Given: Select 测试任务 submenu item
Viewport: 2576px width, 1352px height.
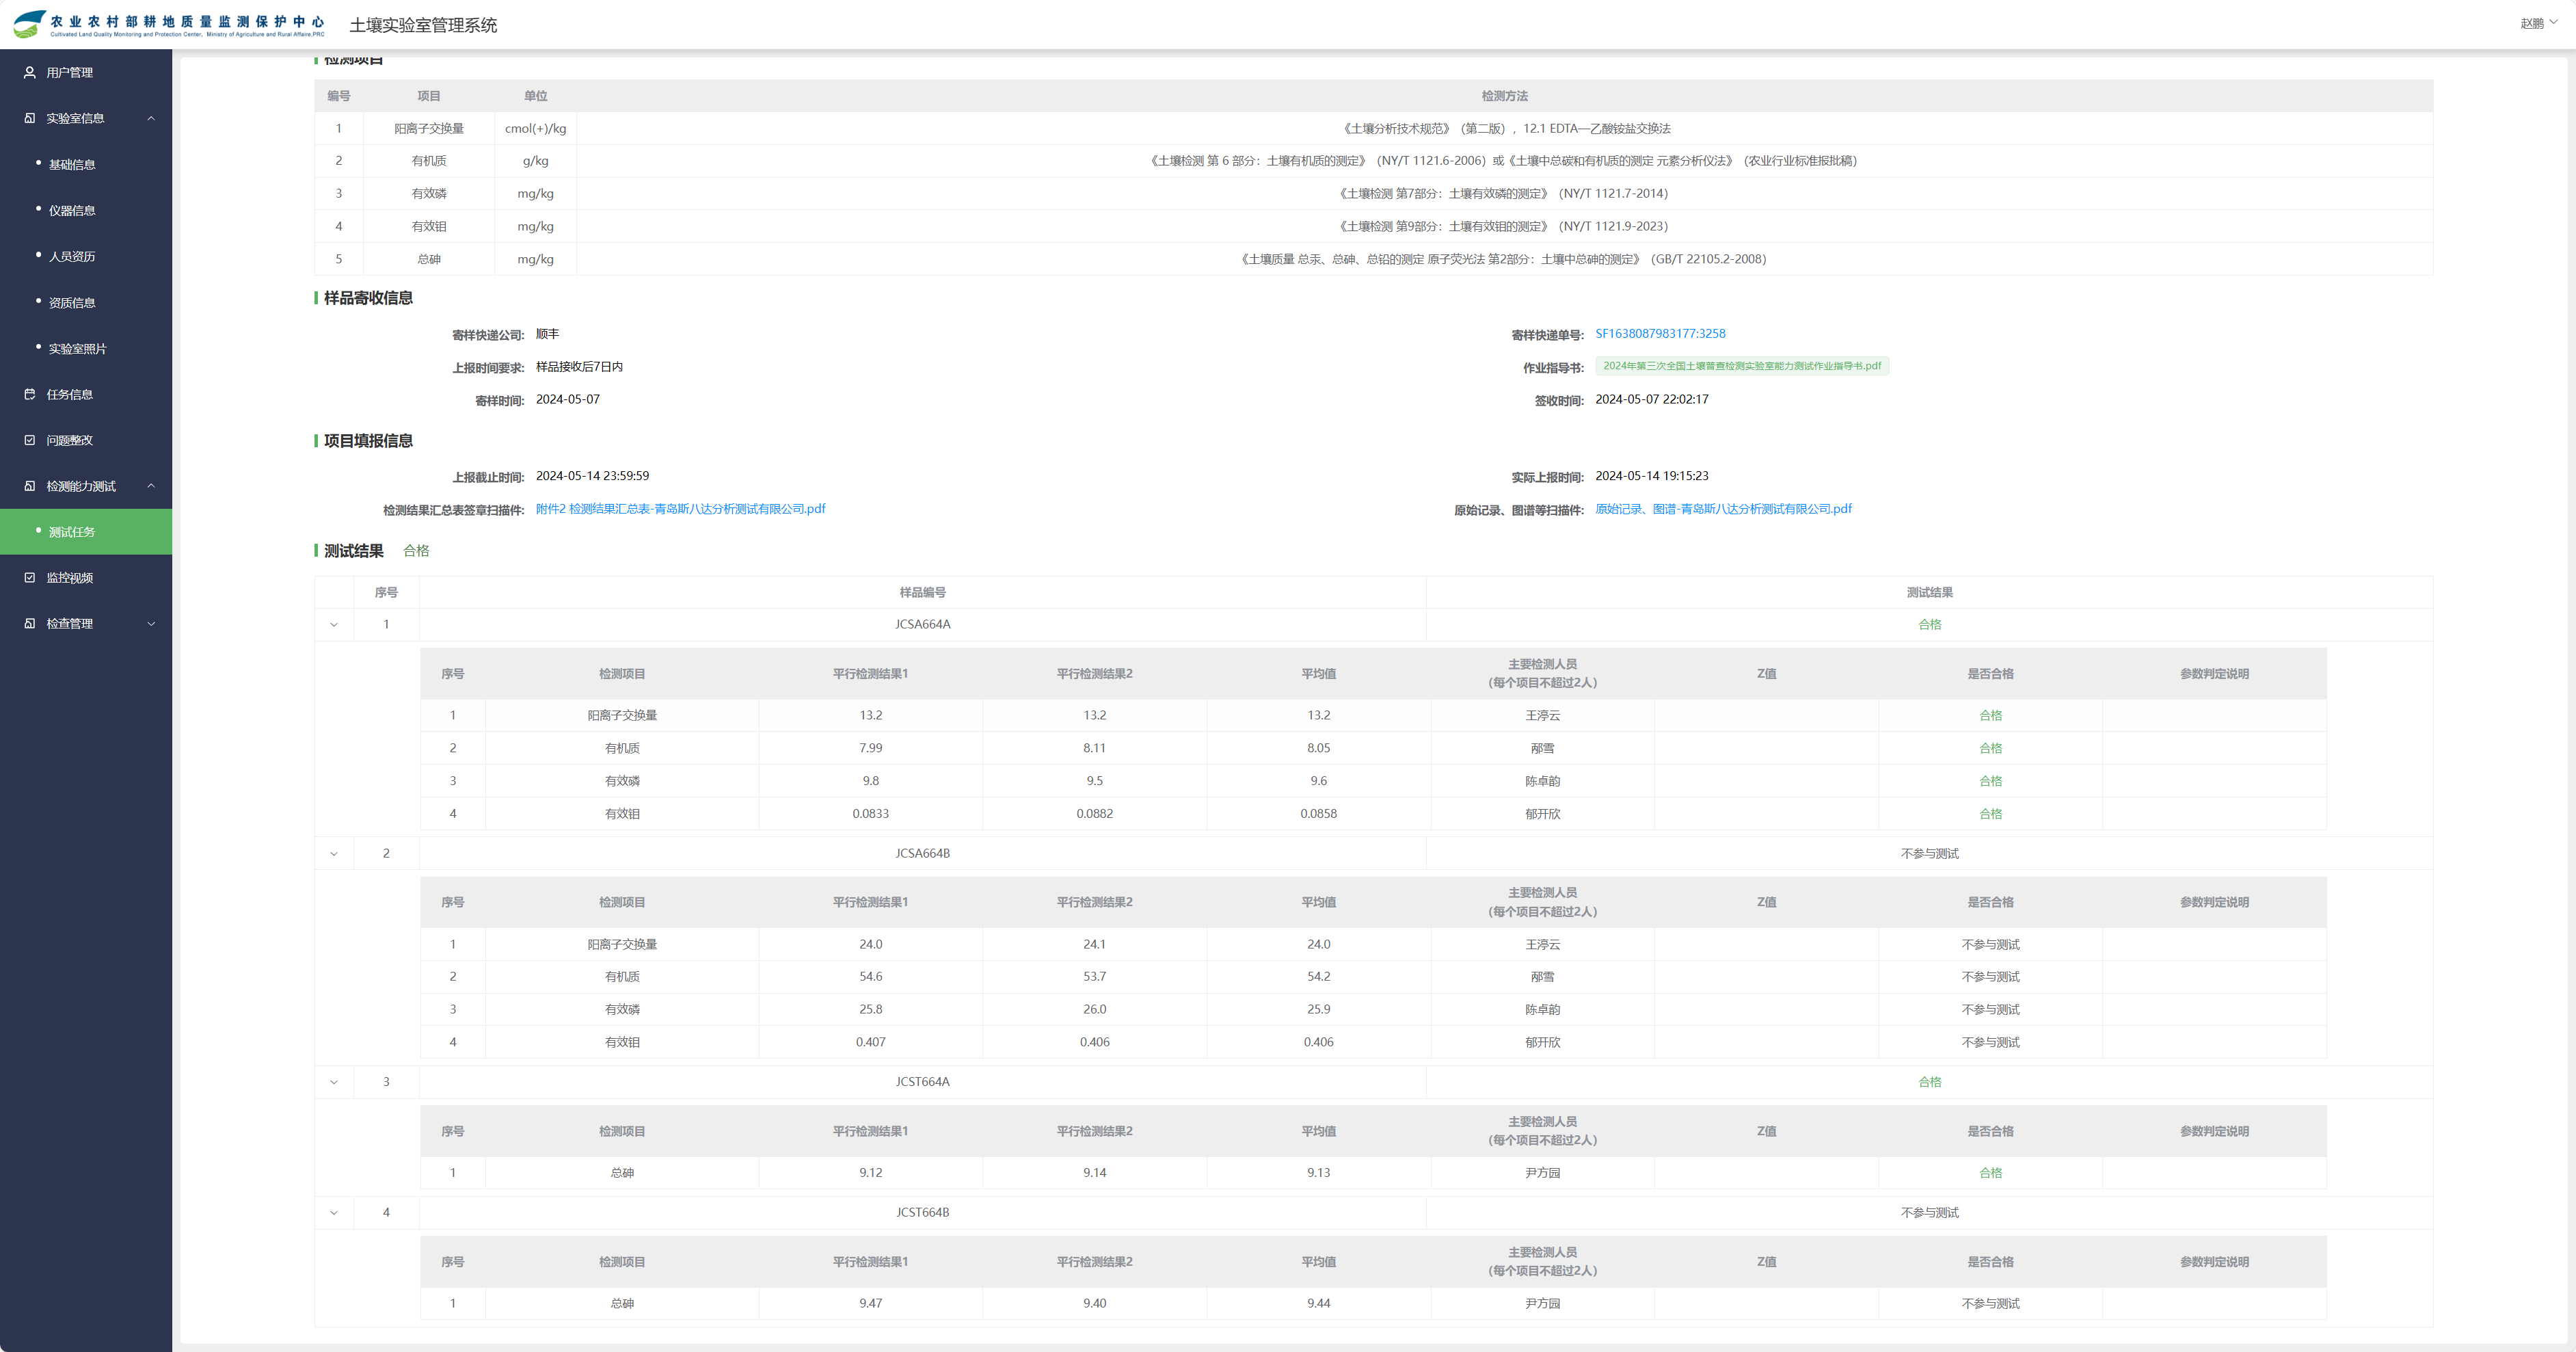Looking at the screenshot, I should (86, 532).
